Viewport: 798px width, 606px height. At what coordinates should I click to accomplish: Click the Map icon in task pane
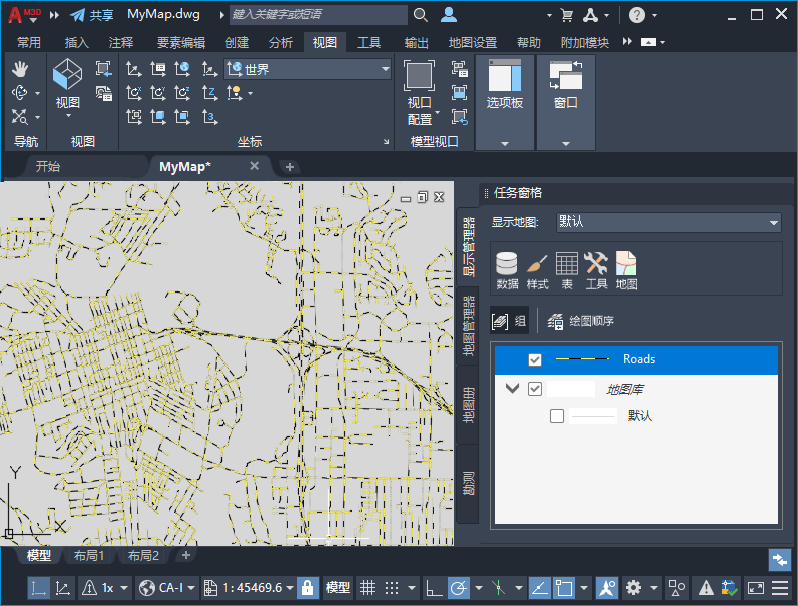626,270
